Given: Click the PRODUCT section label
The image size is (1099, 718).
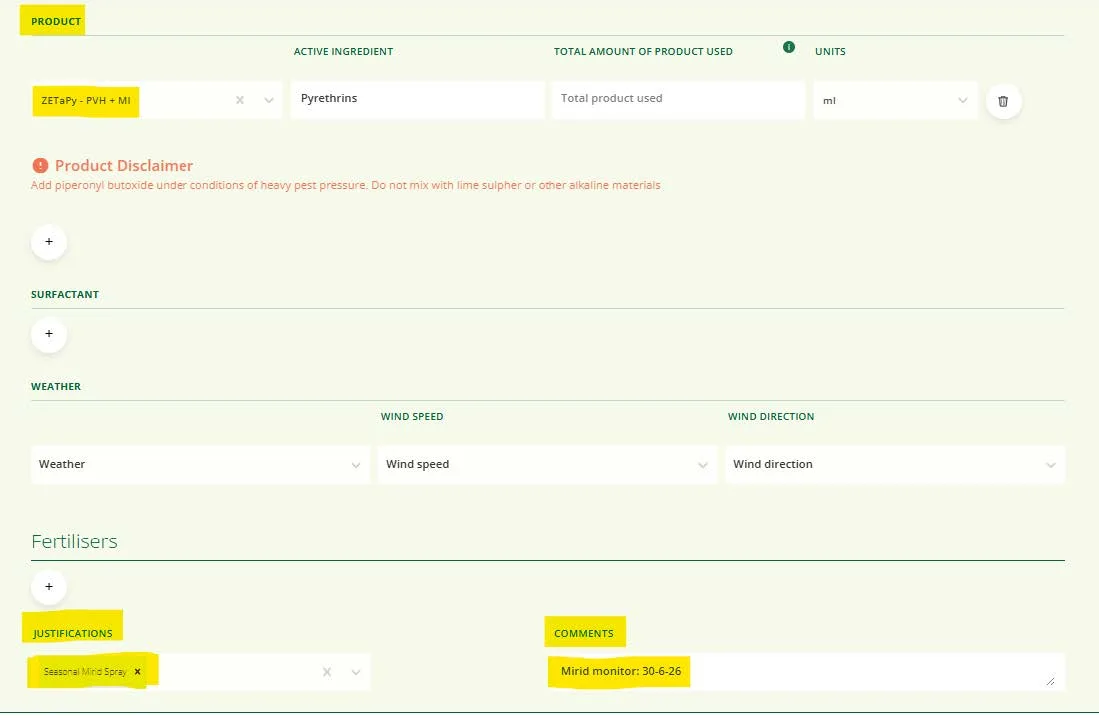Looking at the screenshot, I should (56, 22).
